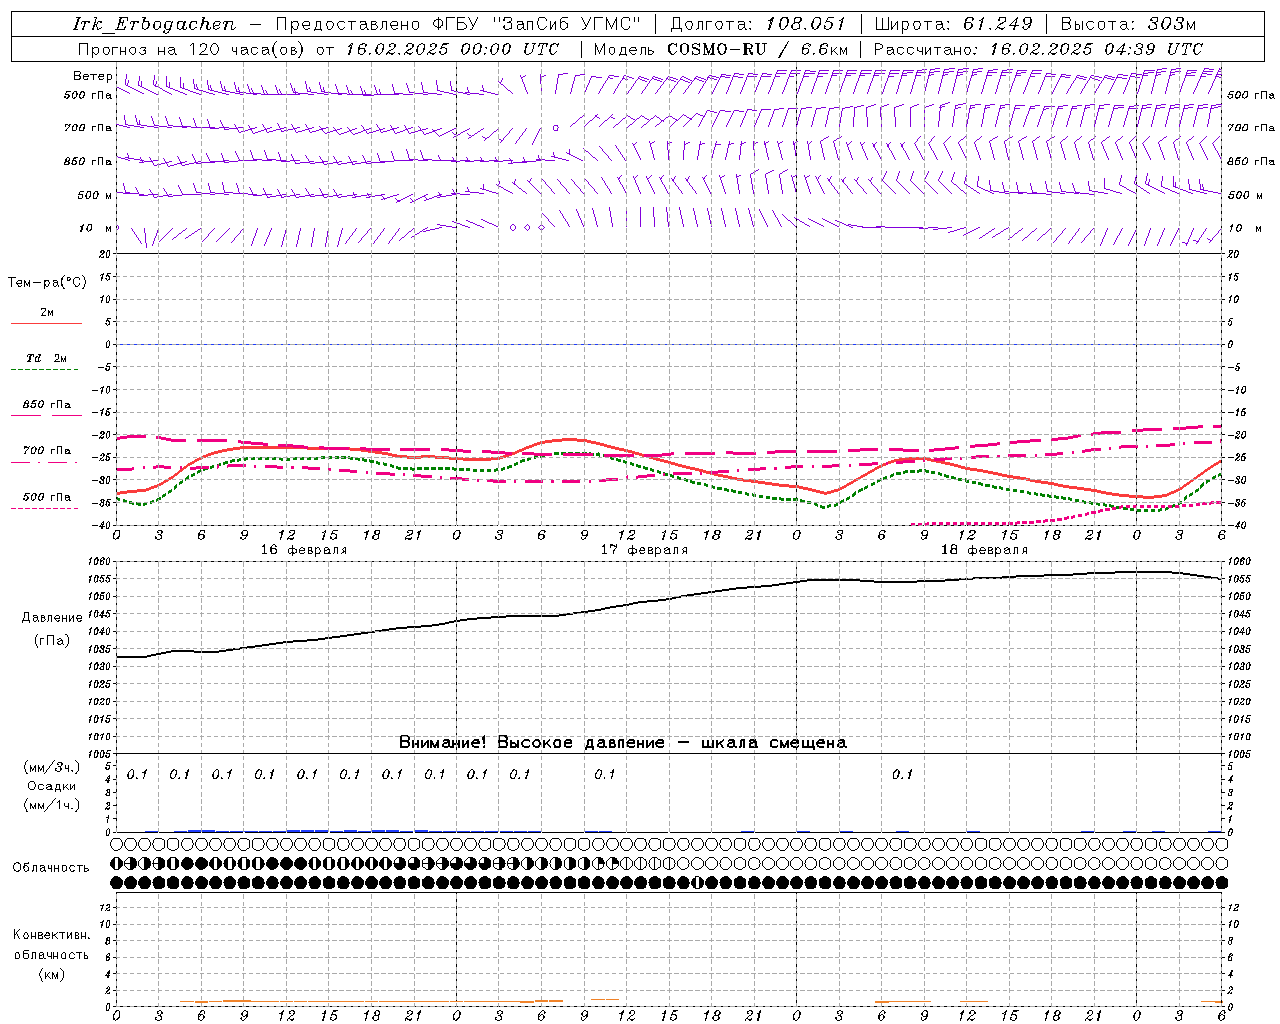This screenshot has width=1280, height=1024.
Task: Click the 0.1 precipitation value on 18 февраля
Action: tap(902, 774)
